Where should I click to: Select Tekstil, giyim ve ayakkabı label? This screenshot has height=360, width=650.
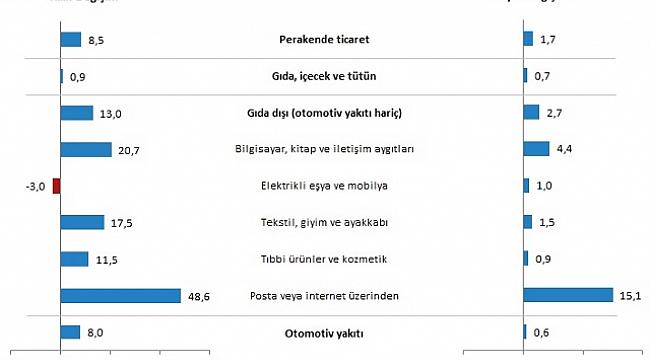coord(324,222)
